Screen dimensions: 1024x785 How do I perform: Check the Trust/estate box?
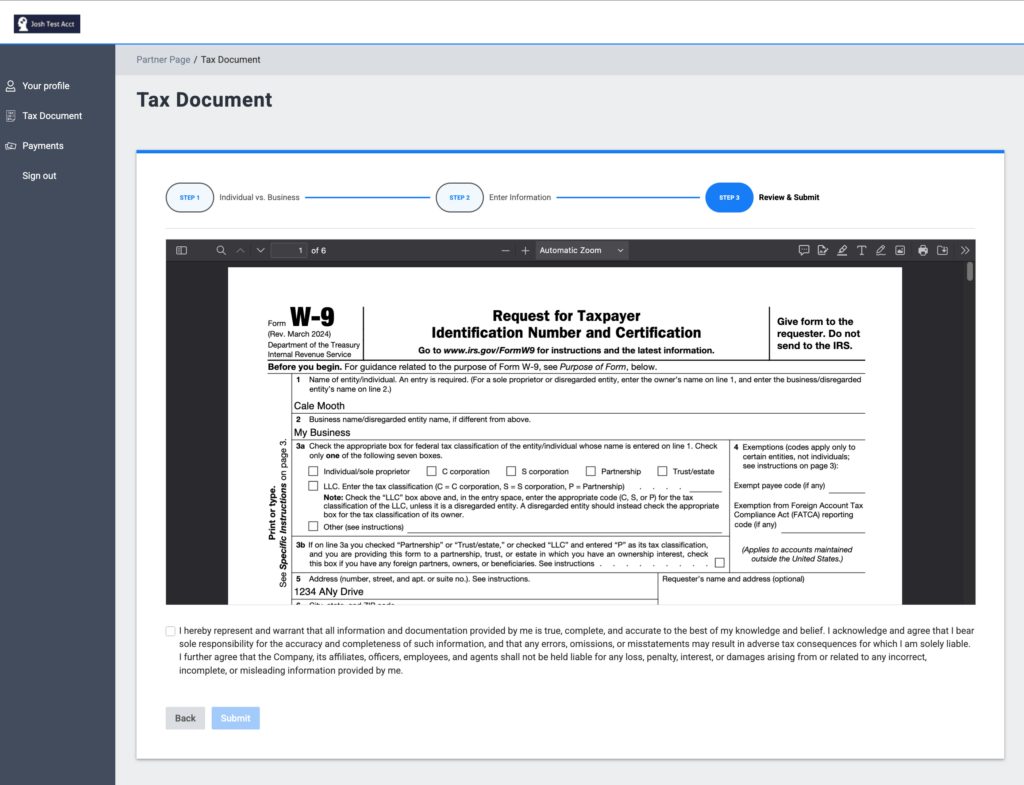coord(662,471)
